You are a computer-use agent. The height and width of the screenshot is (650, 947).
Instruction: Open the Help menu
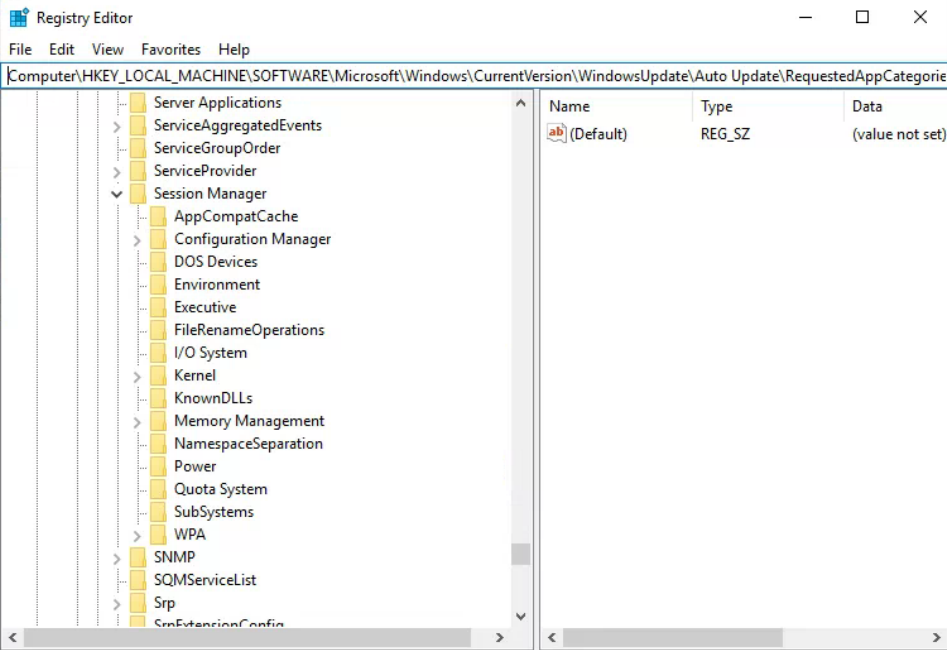(234, 50)
